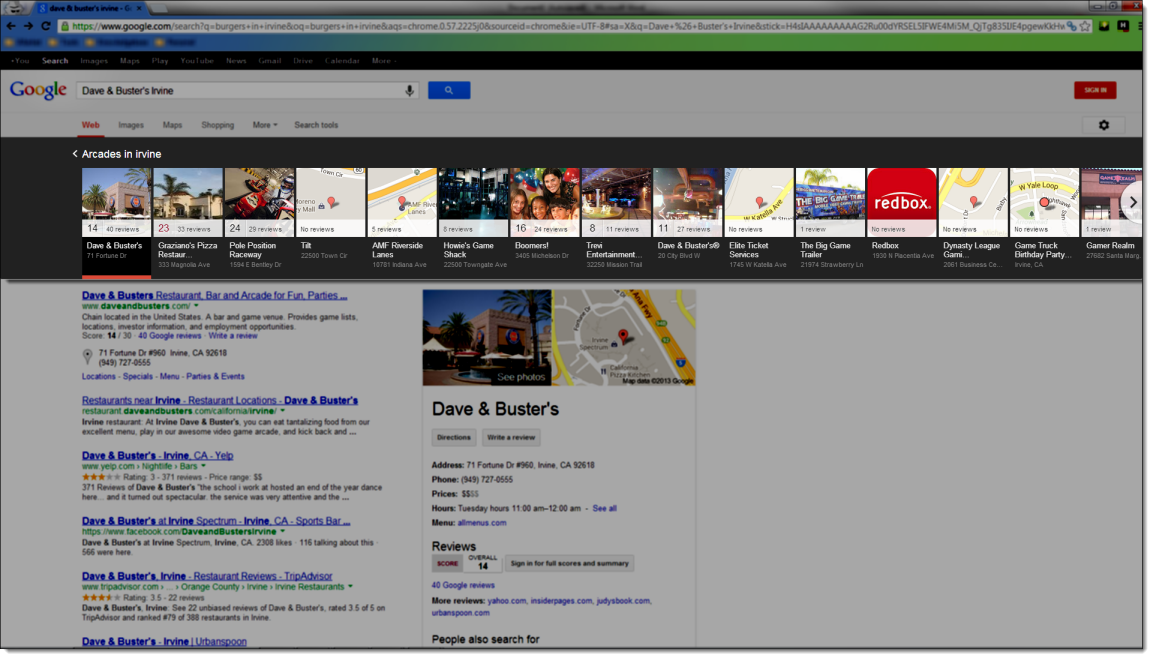Open the More dropdown in search filters
The width and height of the screenshot is (1152, 658).
coord(265,125)
